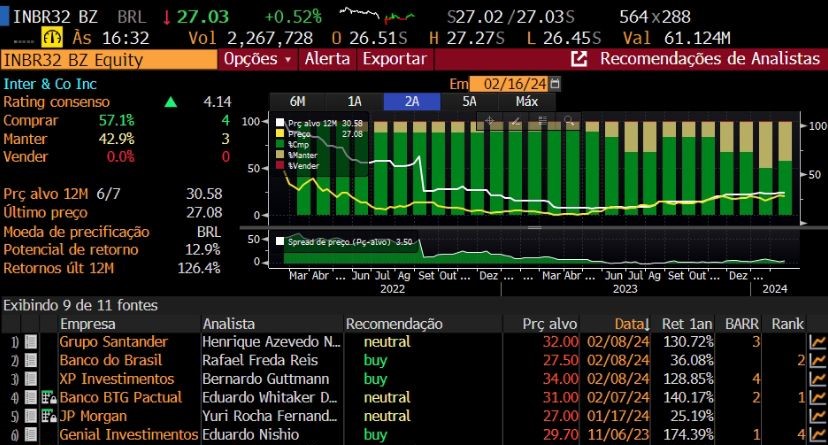828x445 pixels.
Task: Click the Exportar button
Action: [394, 59]
